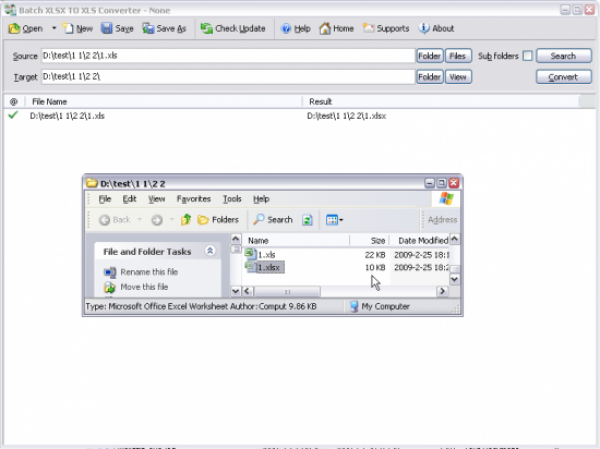Toggle the Folders pane in Explorer
The height and width of the screenshot is (449, 600).
218,220
